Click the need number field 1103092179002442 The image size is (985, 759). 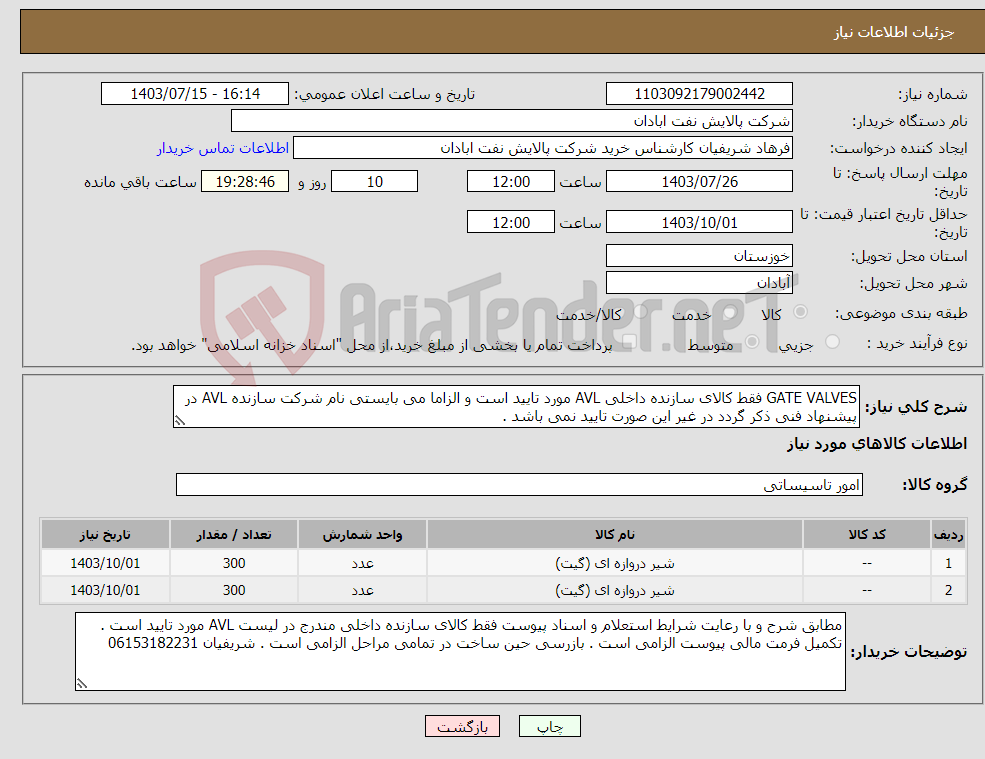coord(699,94)
